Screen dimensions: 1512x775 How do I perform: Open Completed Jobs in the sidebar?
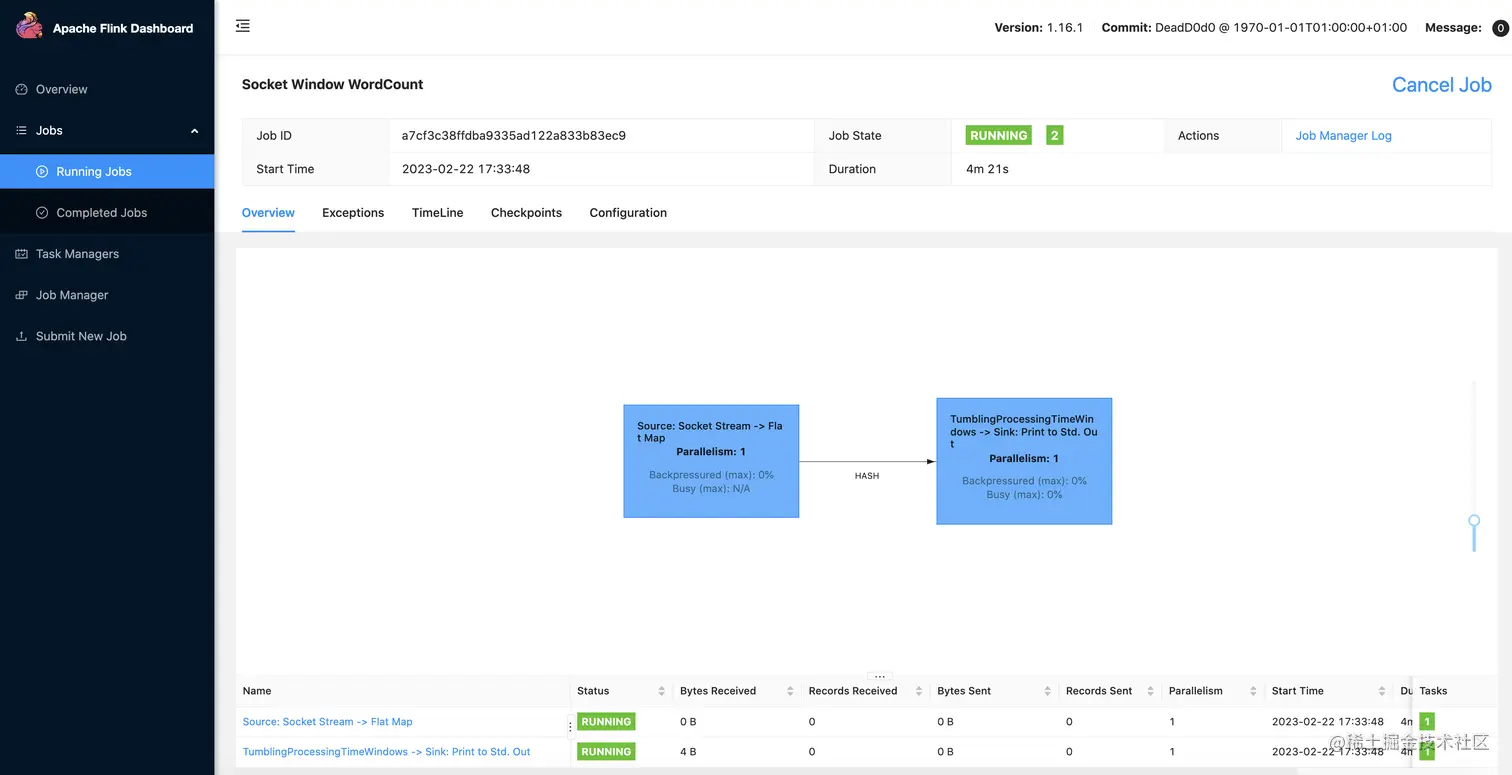[107, 212]
